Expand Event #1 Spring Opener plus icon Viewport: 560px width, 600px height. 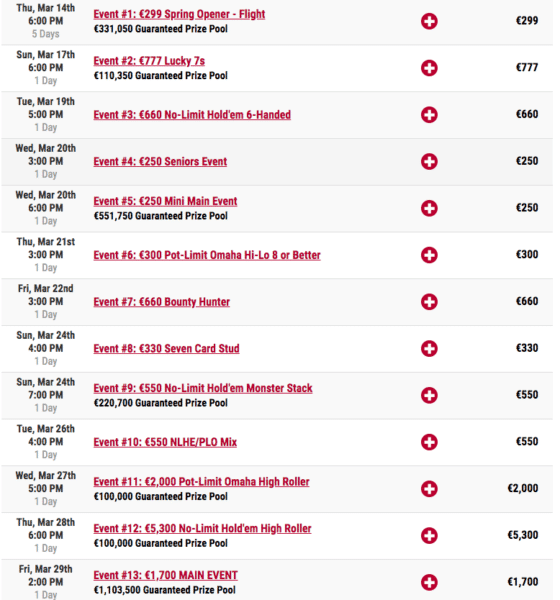(x=429, y=21)
